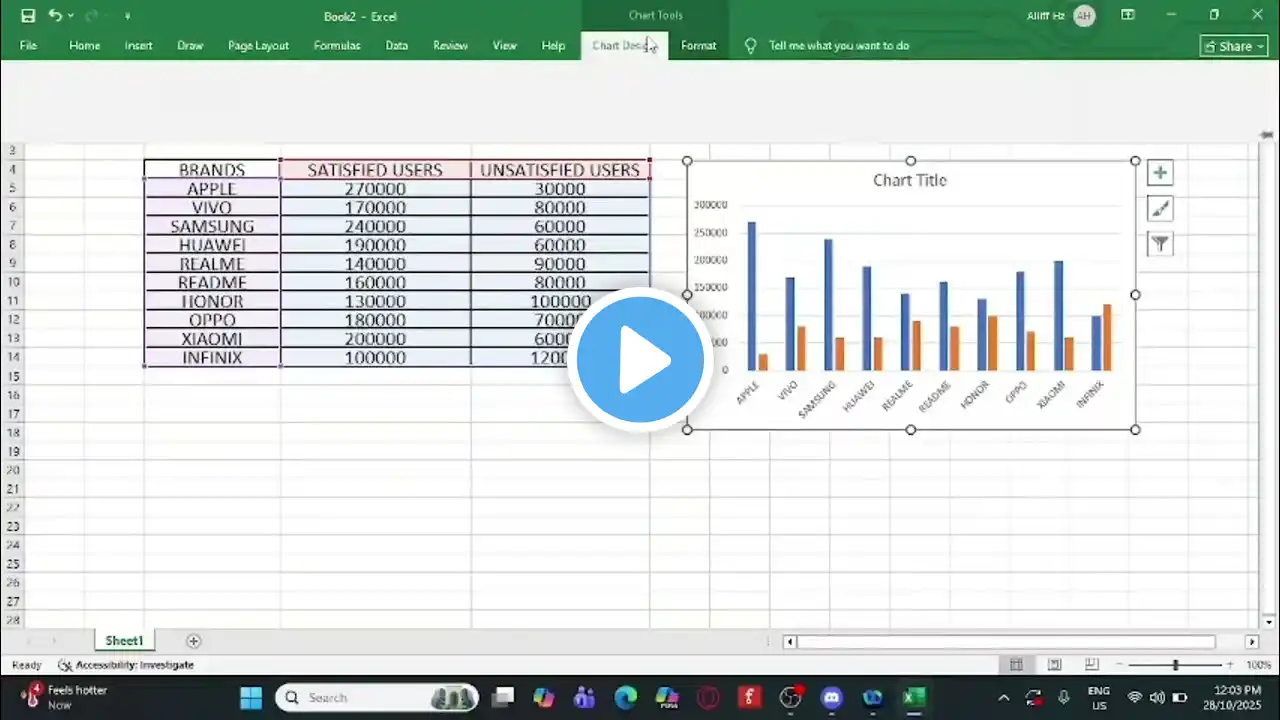Open the microphone tray icon
Viewport: 1280px width, 720px height.
(1064, 697)
